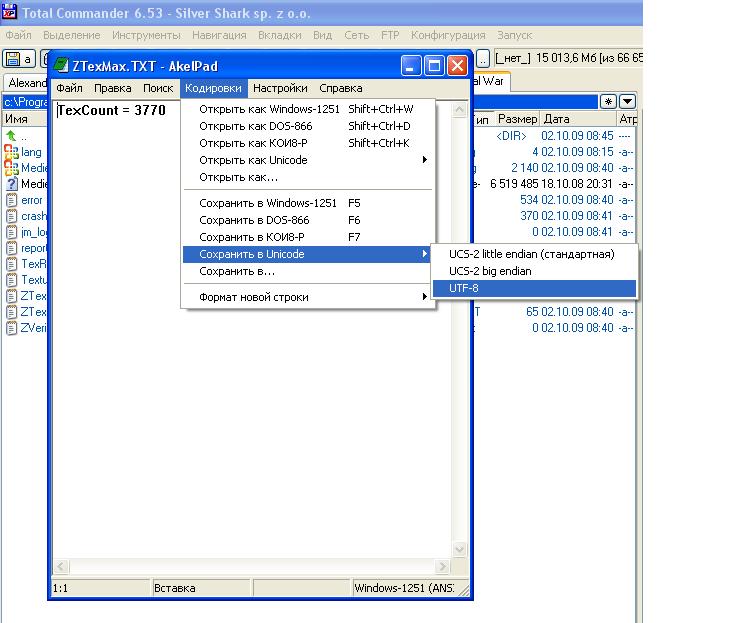This screenshot has width=750, height=623.
Task: Click the parent directory up-arrow icon
Action: click(x=11, y=136)
